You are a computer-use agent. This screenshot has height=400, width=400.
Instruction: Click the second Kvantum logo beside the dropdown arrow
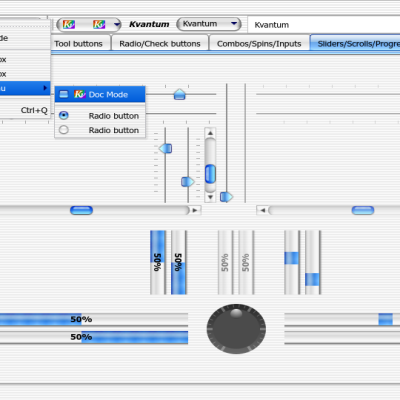pyautogui.click(x=99, y=24)
